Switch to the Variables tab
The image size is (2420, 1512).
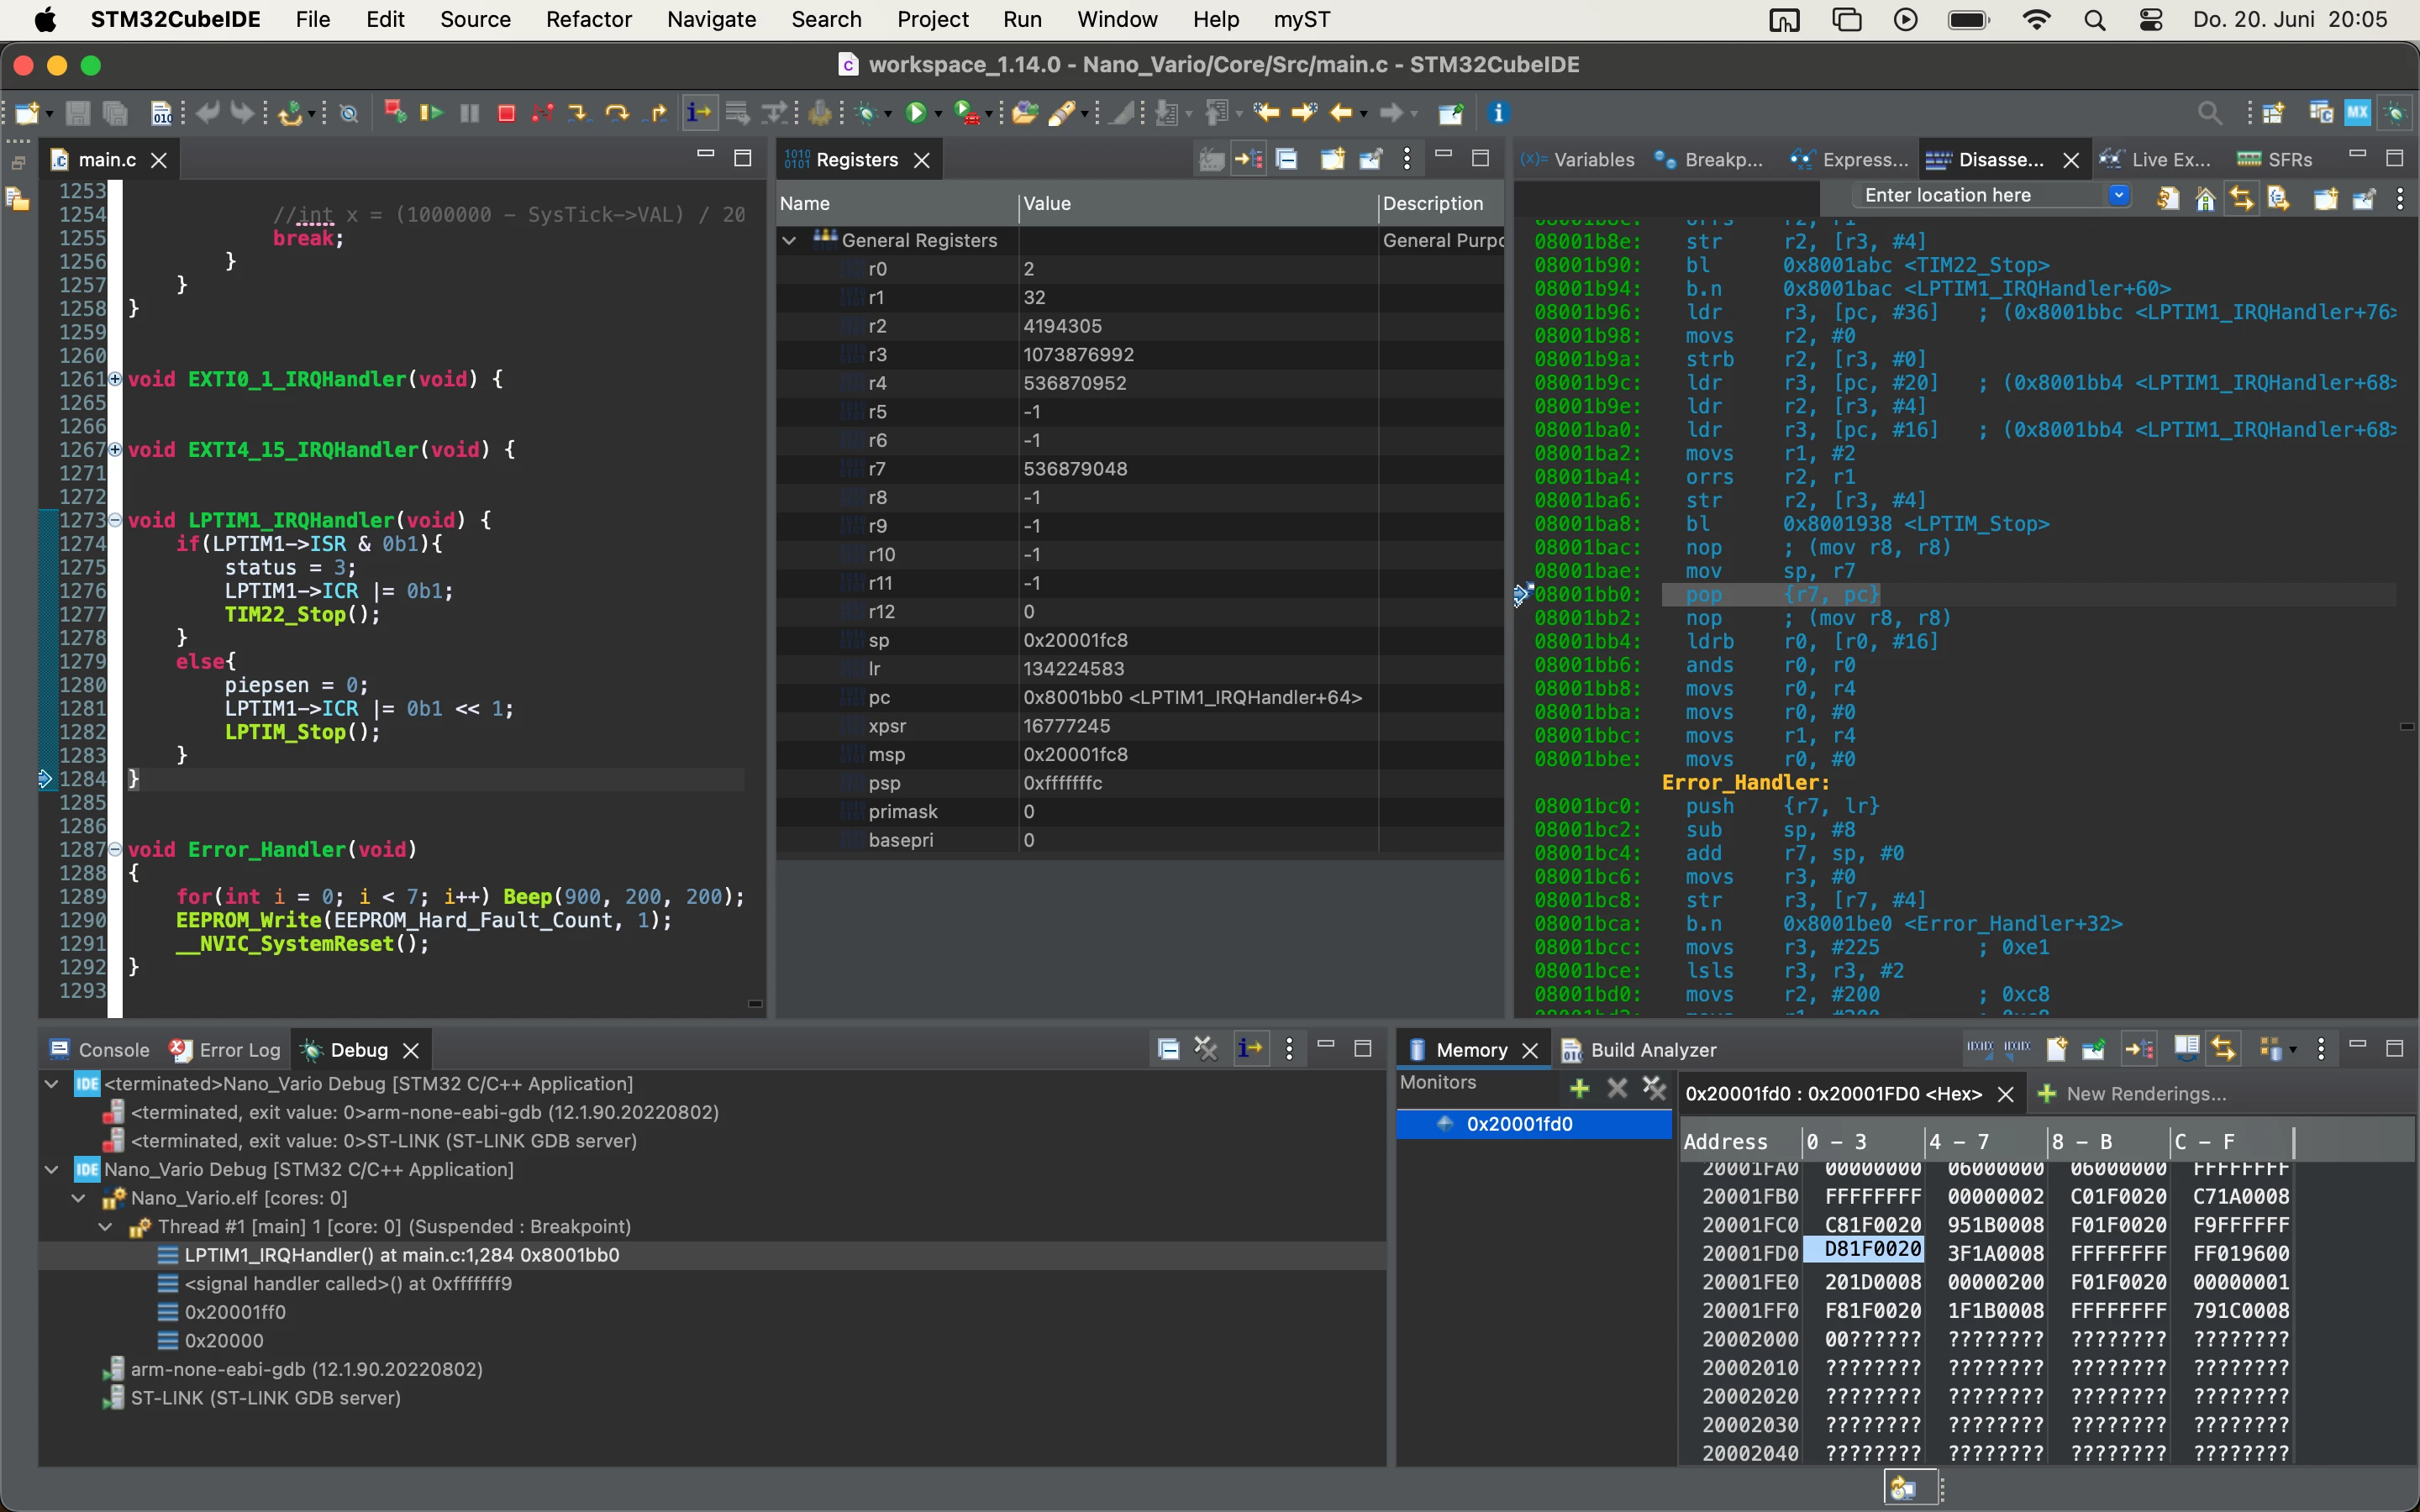[1579, 159]
